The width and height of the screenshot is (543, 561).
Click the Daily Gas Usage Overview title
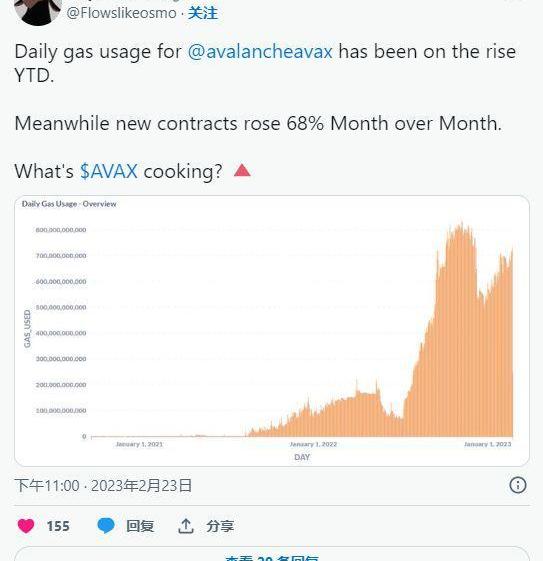pos(69,204)
